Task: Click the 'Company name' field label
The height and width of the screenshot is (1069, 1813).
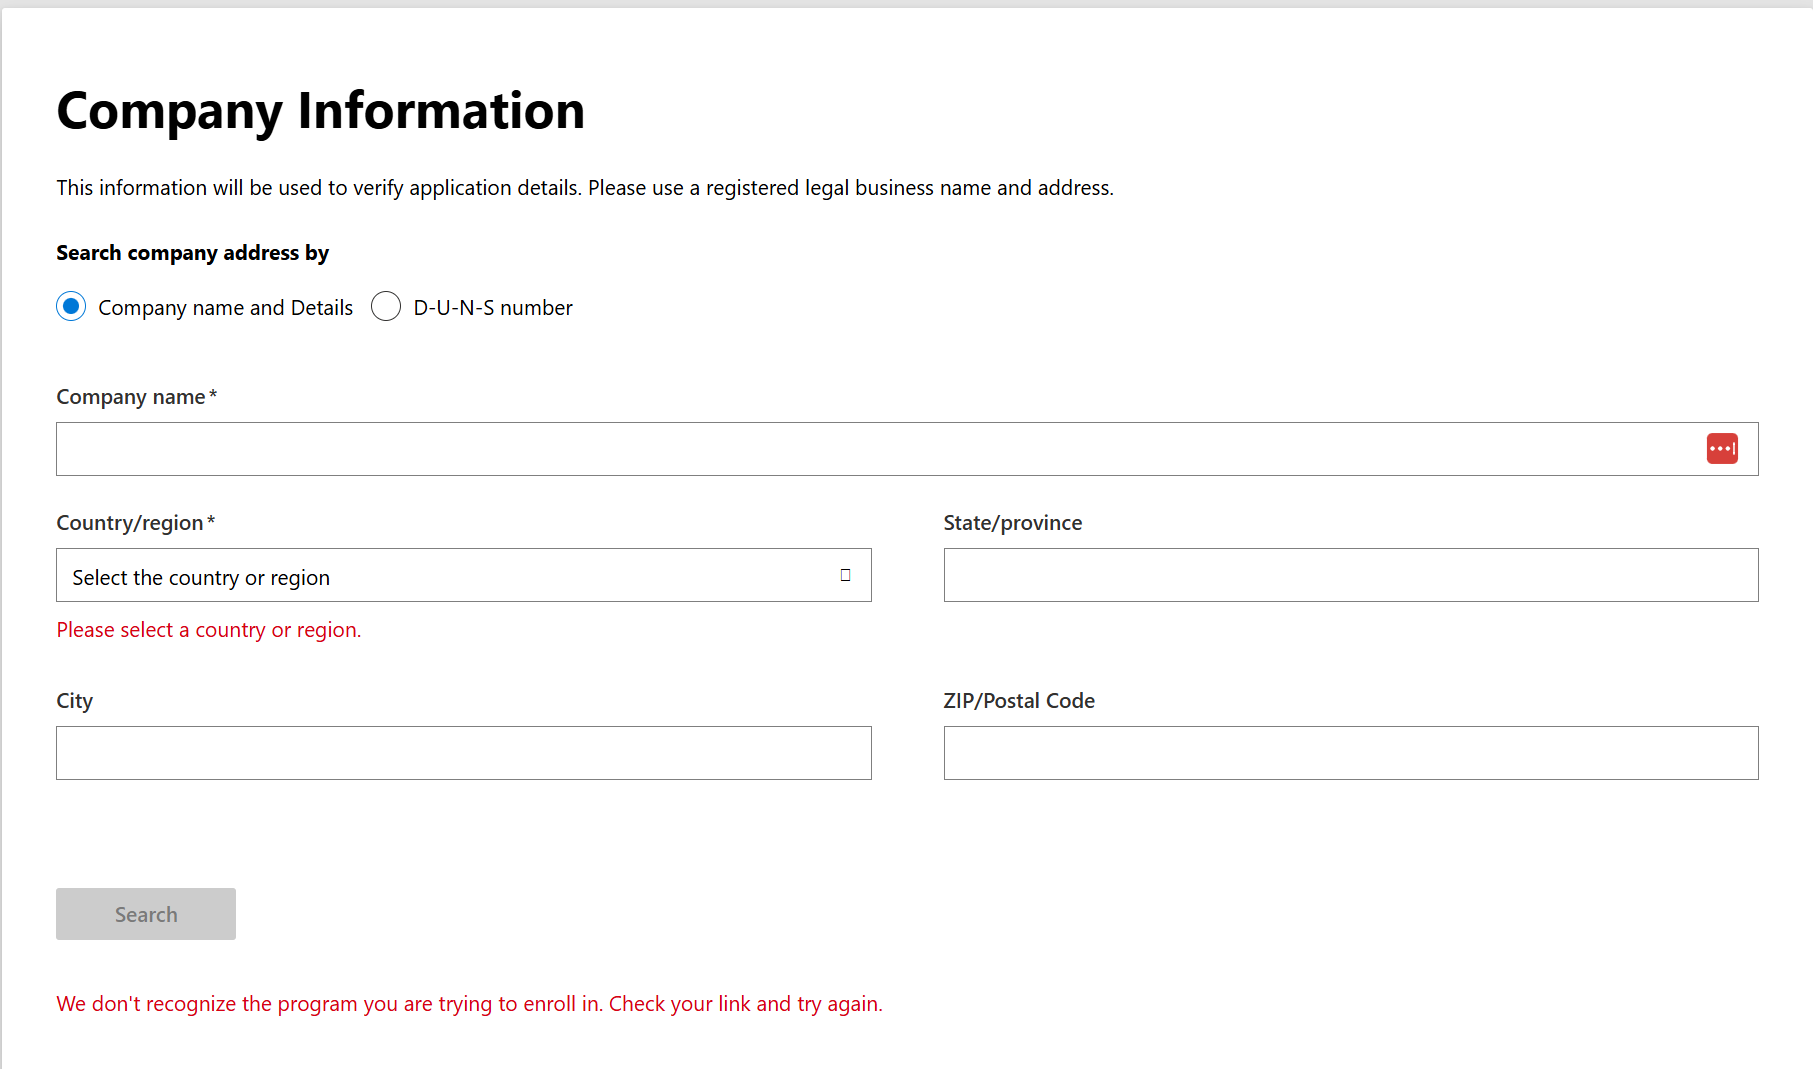Action: (131, 397)
